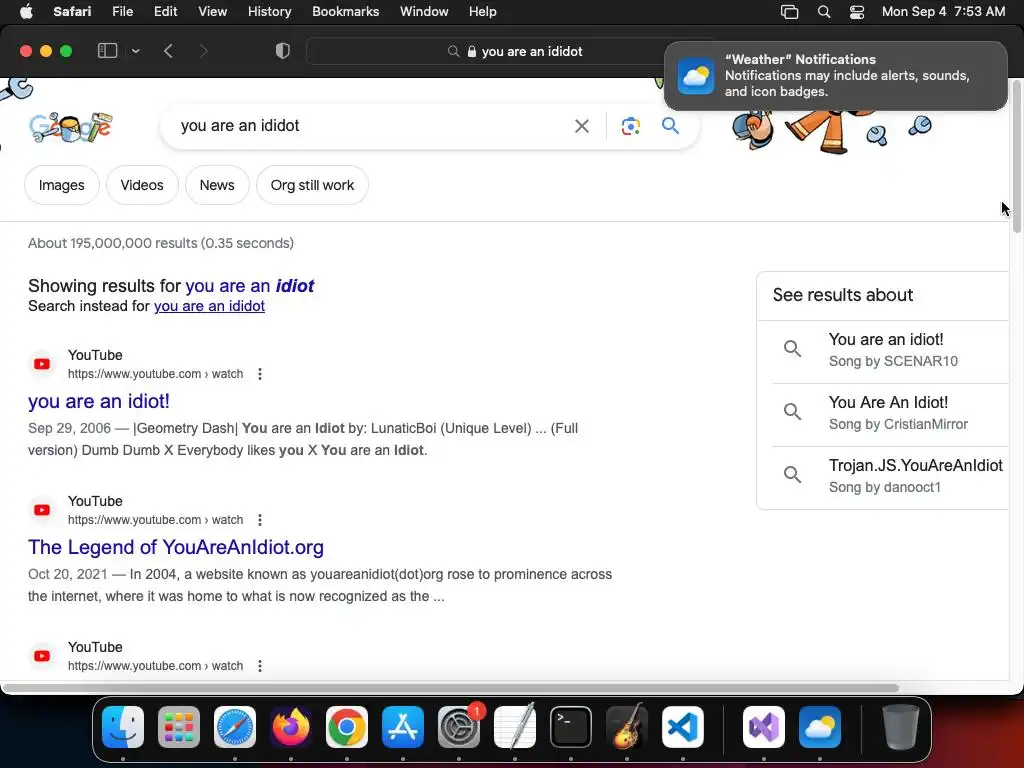Open the History menu
This screenshot has width=1024, height=768.
coord(269,12)
